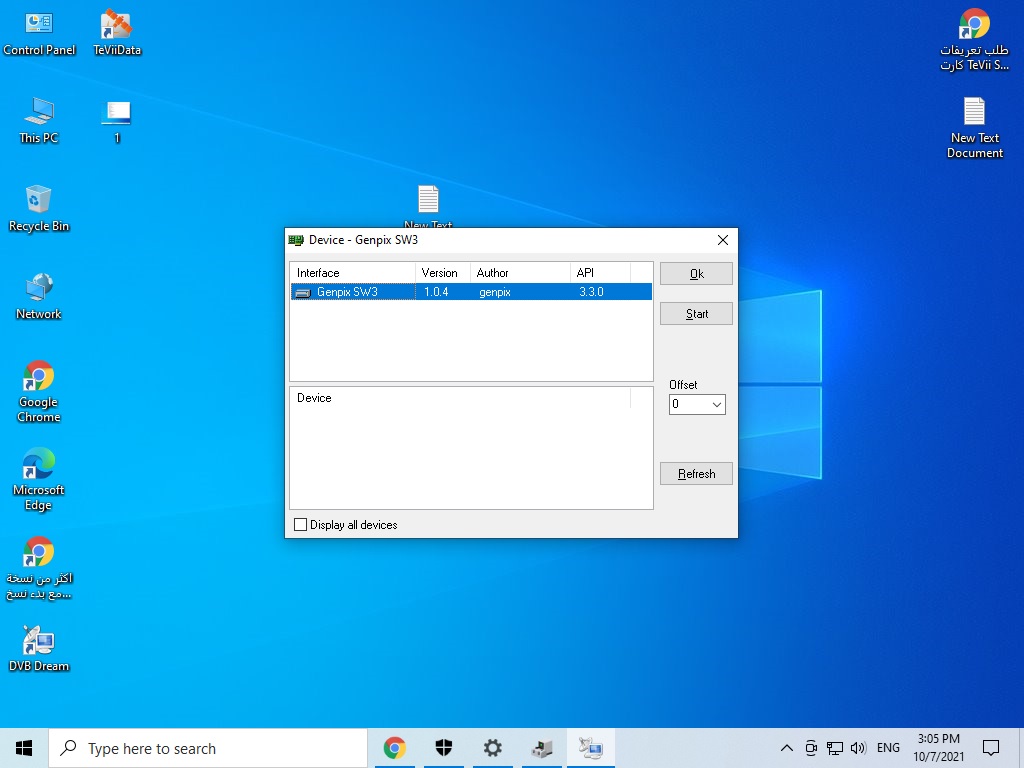Screen dimensions: 1024x768
Task: Open the DVB Dream desktop shortcut
Action: [39, 649]
